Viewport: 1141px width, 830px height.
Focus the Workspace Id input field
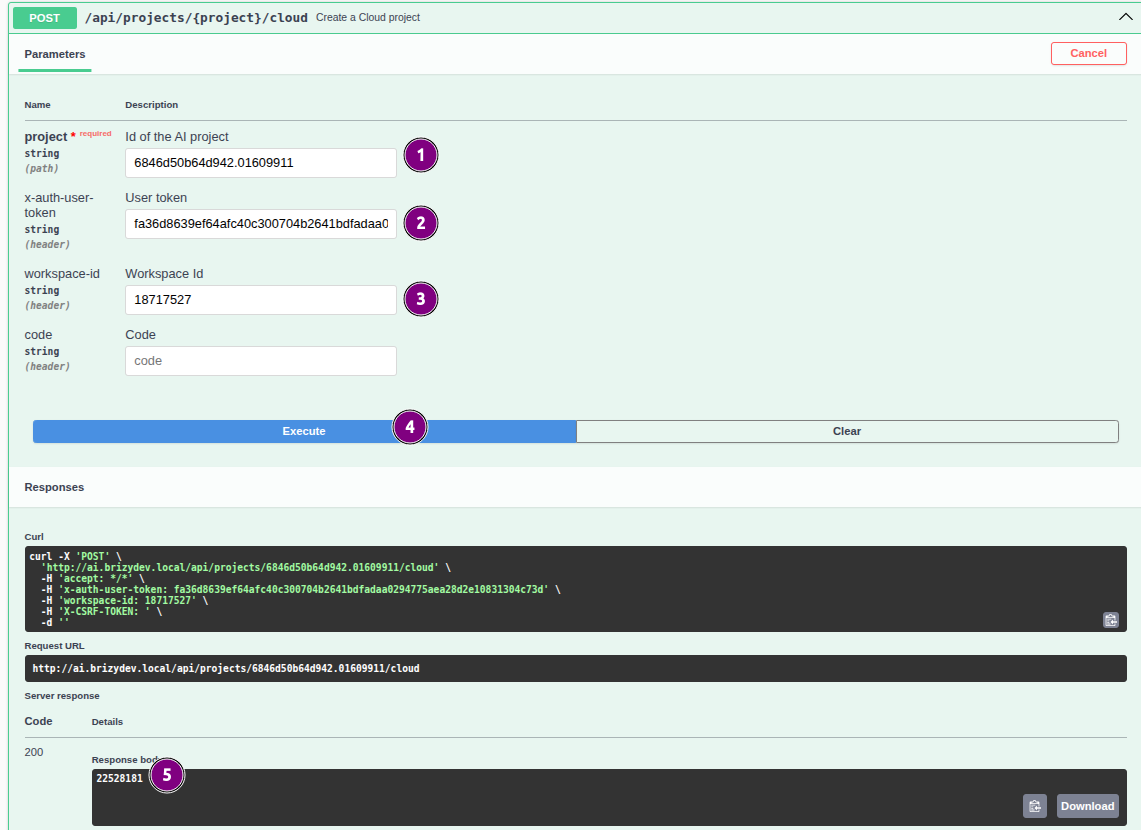[261, 300]
